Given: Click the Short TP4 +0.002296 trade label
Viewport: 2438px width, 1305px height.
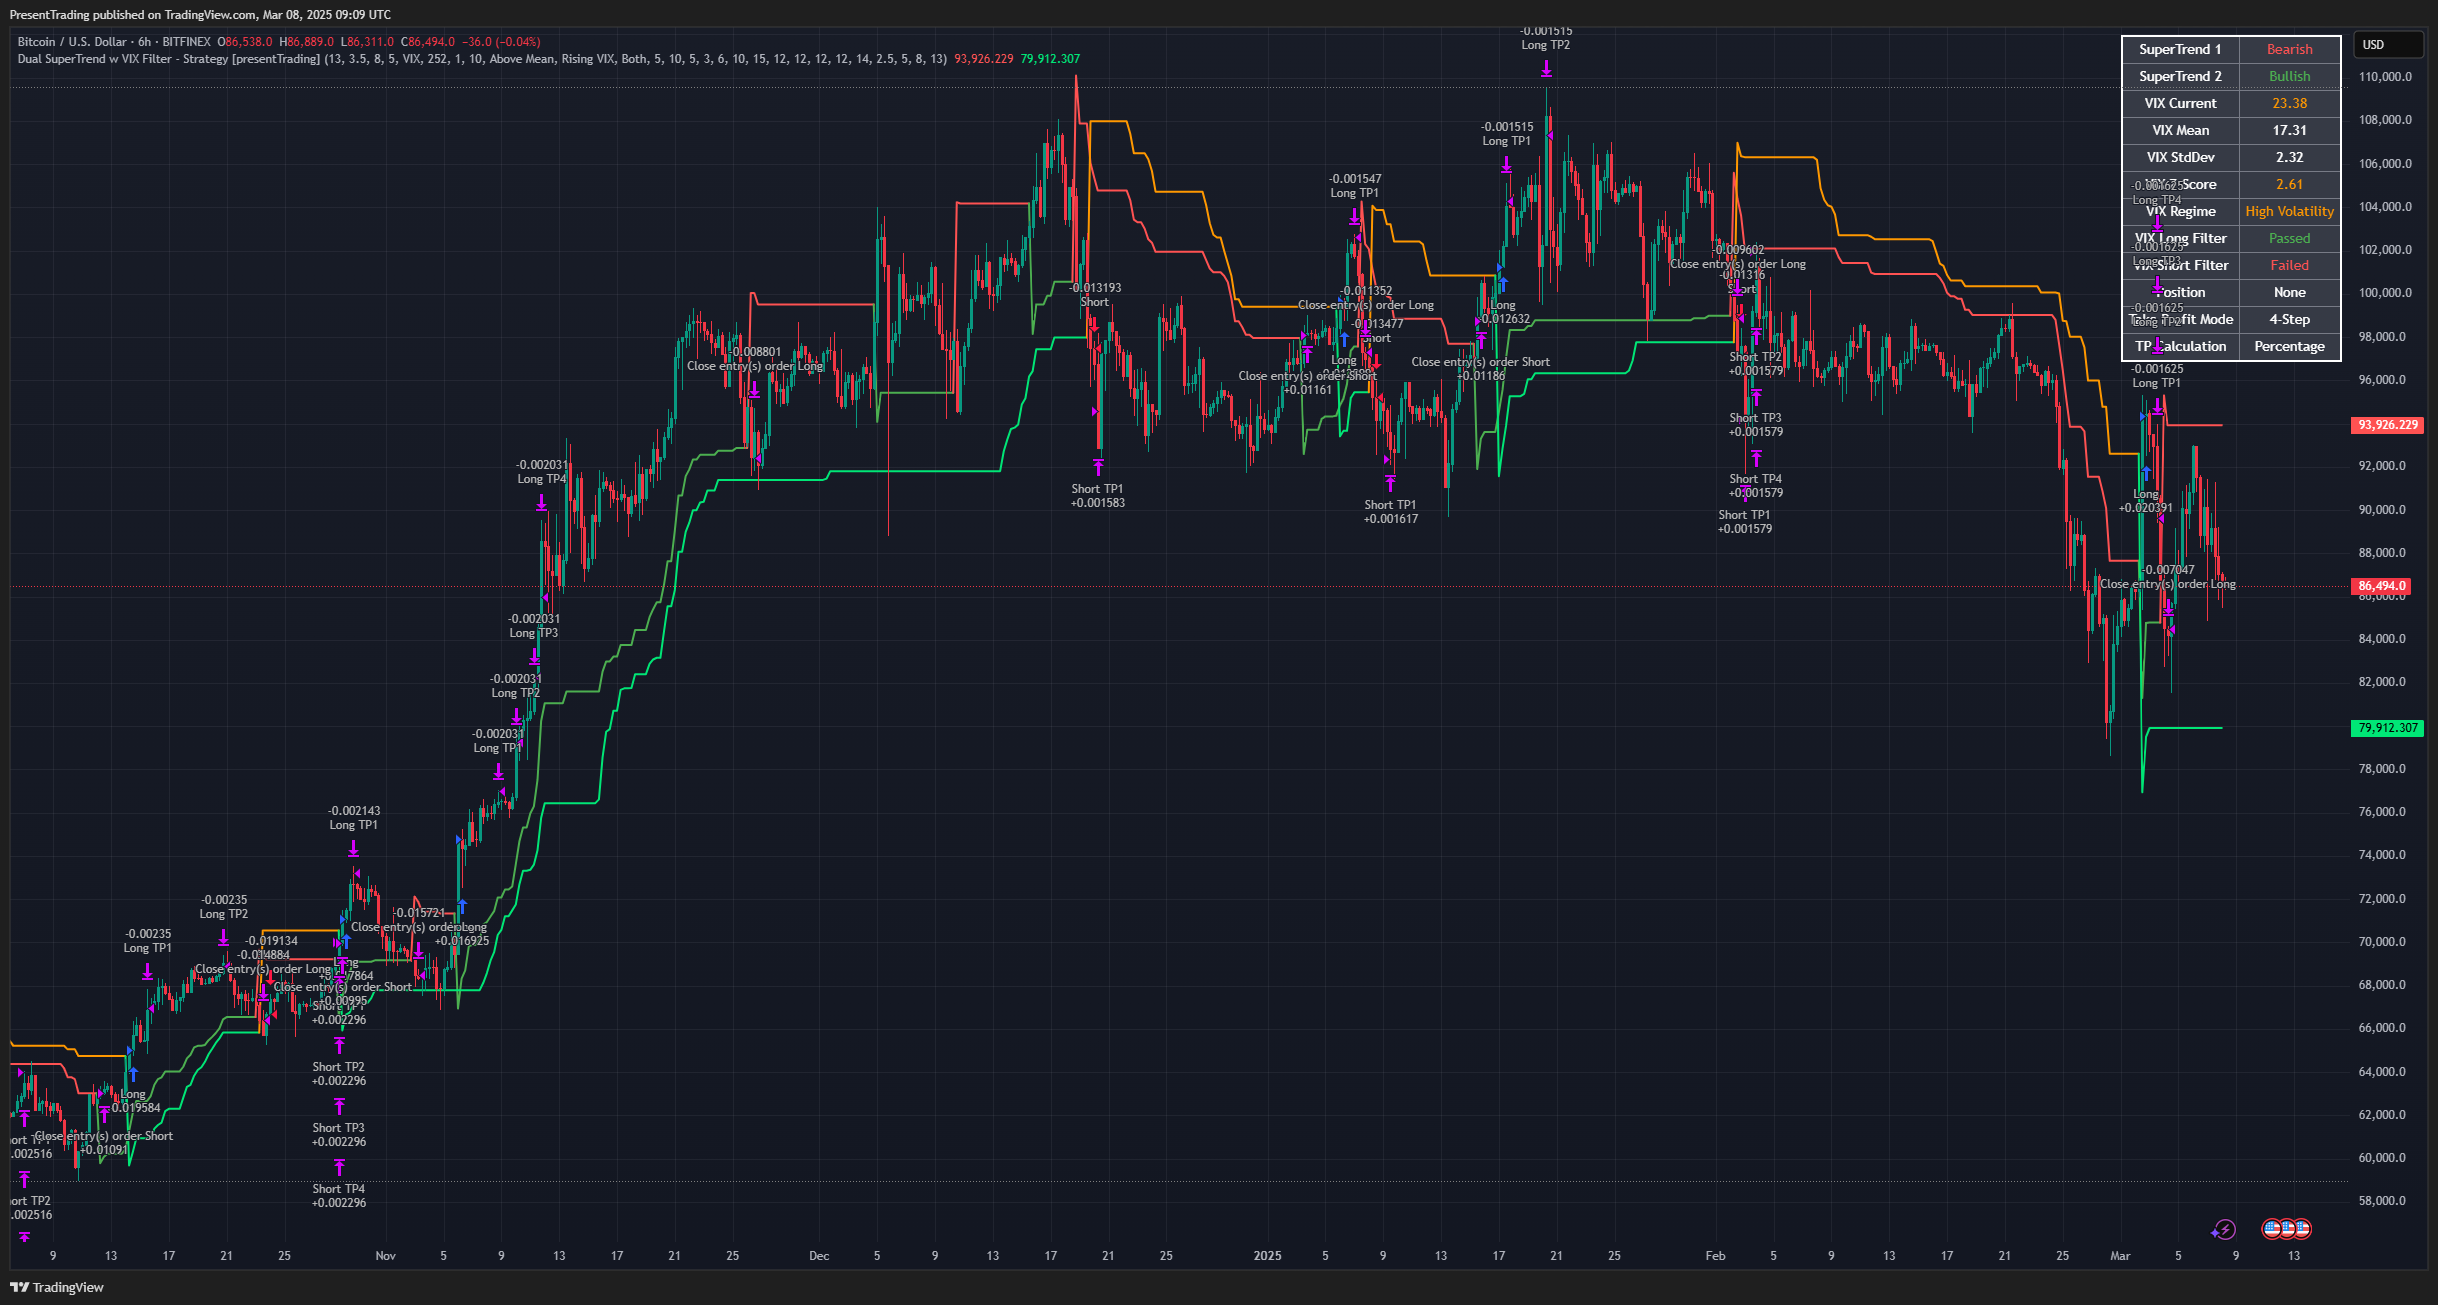Looking at the screenshot, I should click(x=339, y=1196).
